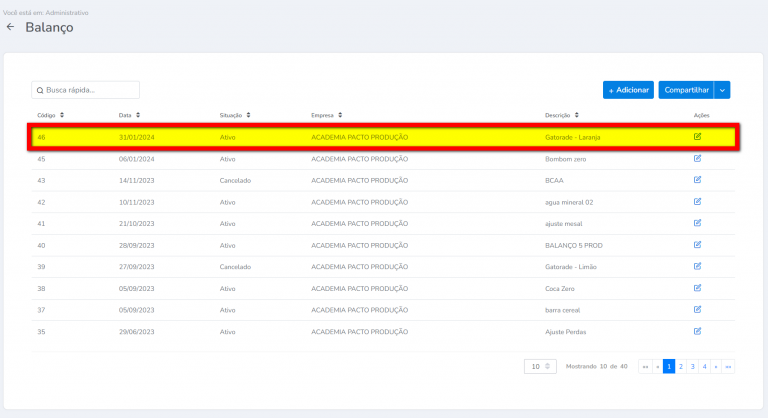The height and width of the screenshot is (418, 768).
Task: Jump to page 4 in pagination
Action: 704,367
